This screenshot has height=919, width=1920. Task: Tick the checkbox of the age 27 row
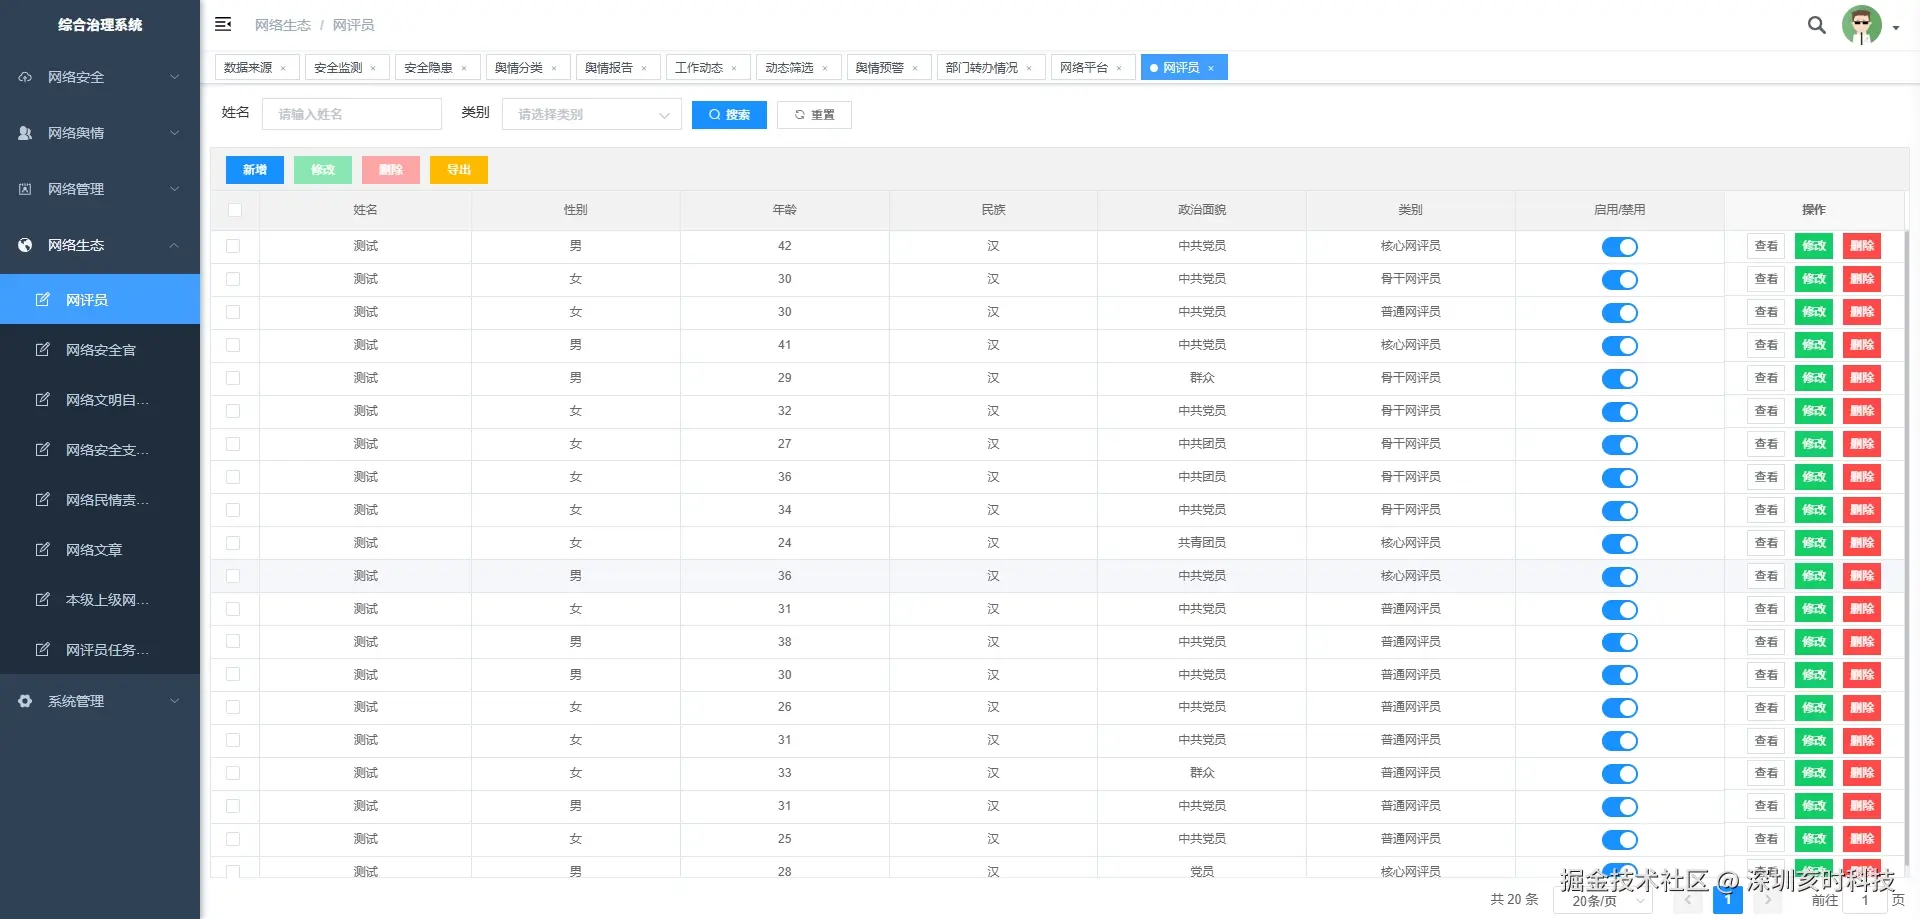tap(233, 444)
